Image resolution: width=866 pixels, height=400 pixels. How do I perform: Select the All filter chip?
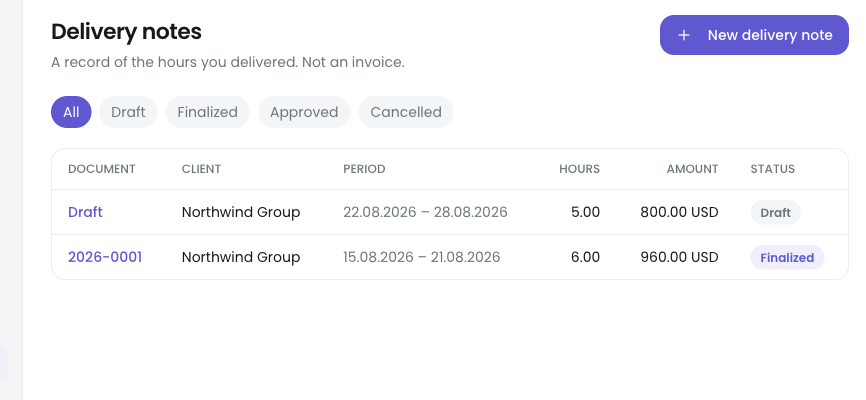pos(71,112)
